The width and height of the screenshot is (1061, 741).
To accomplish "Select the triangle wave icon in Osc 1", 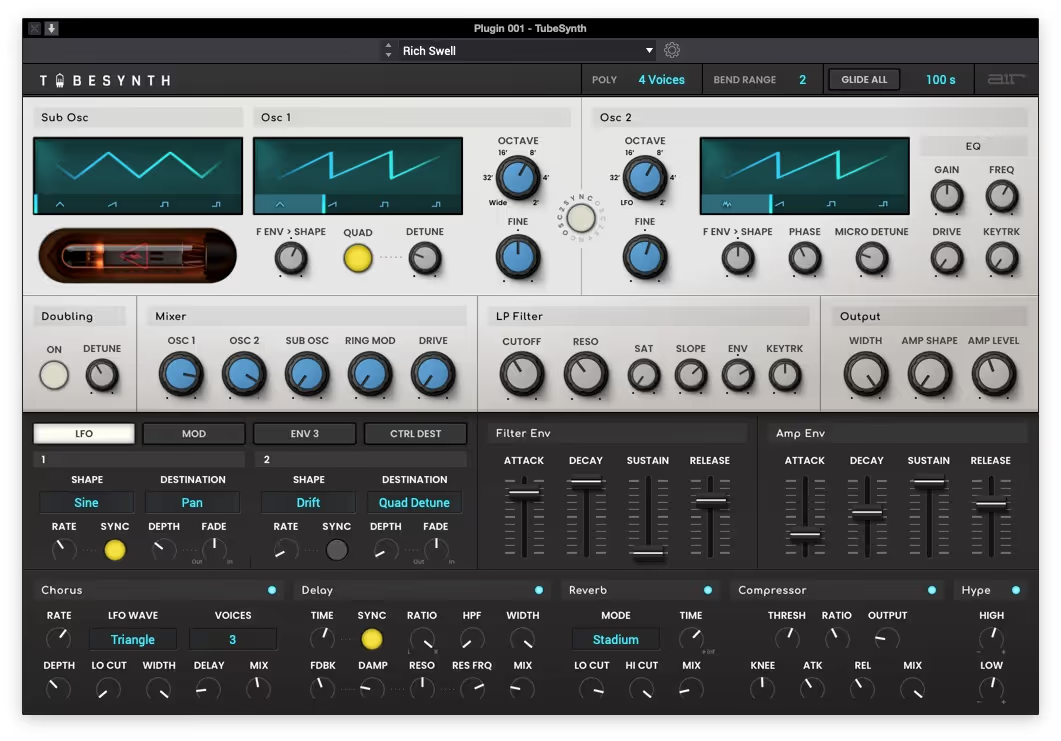I will tap(279, 204).
